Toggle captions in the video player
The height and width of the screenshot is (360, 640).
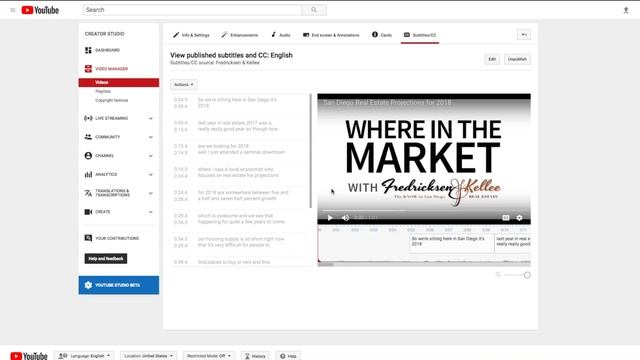click(506, 218)
